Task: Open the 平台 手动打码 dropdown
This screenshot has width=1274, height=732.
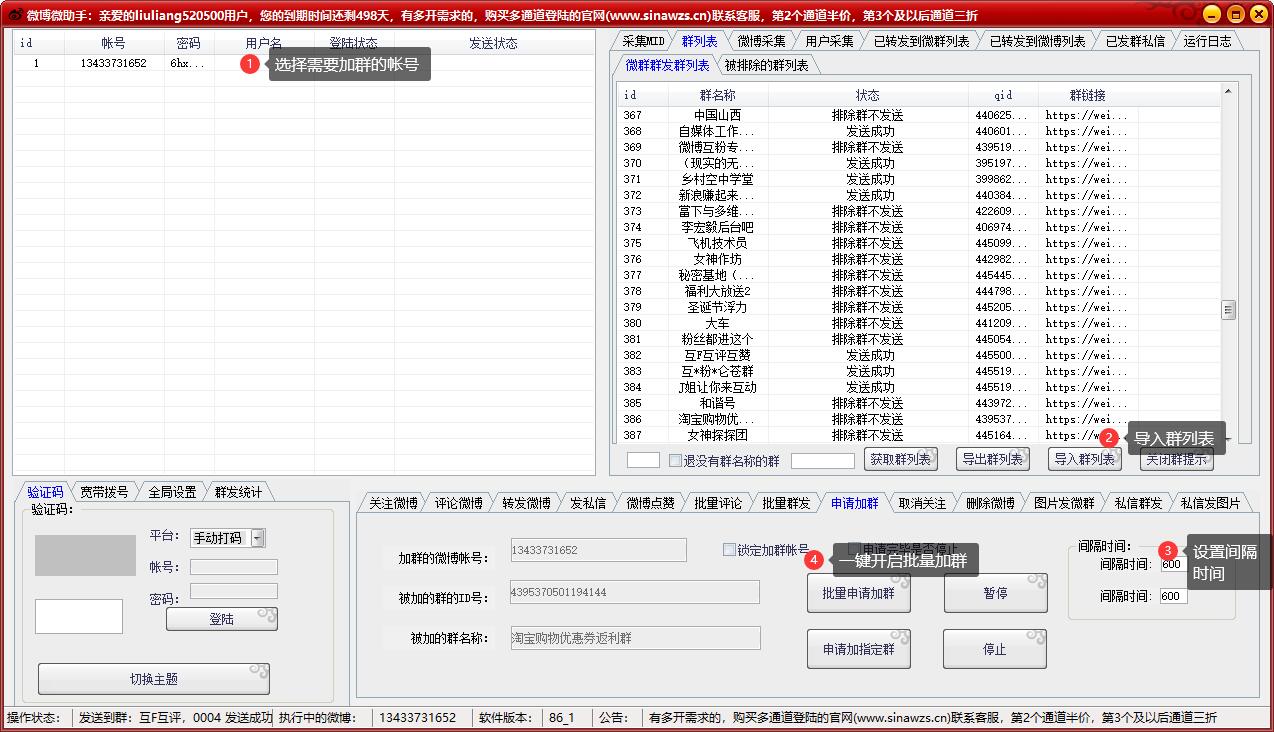Action: click(258, 538)
